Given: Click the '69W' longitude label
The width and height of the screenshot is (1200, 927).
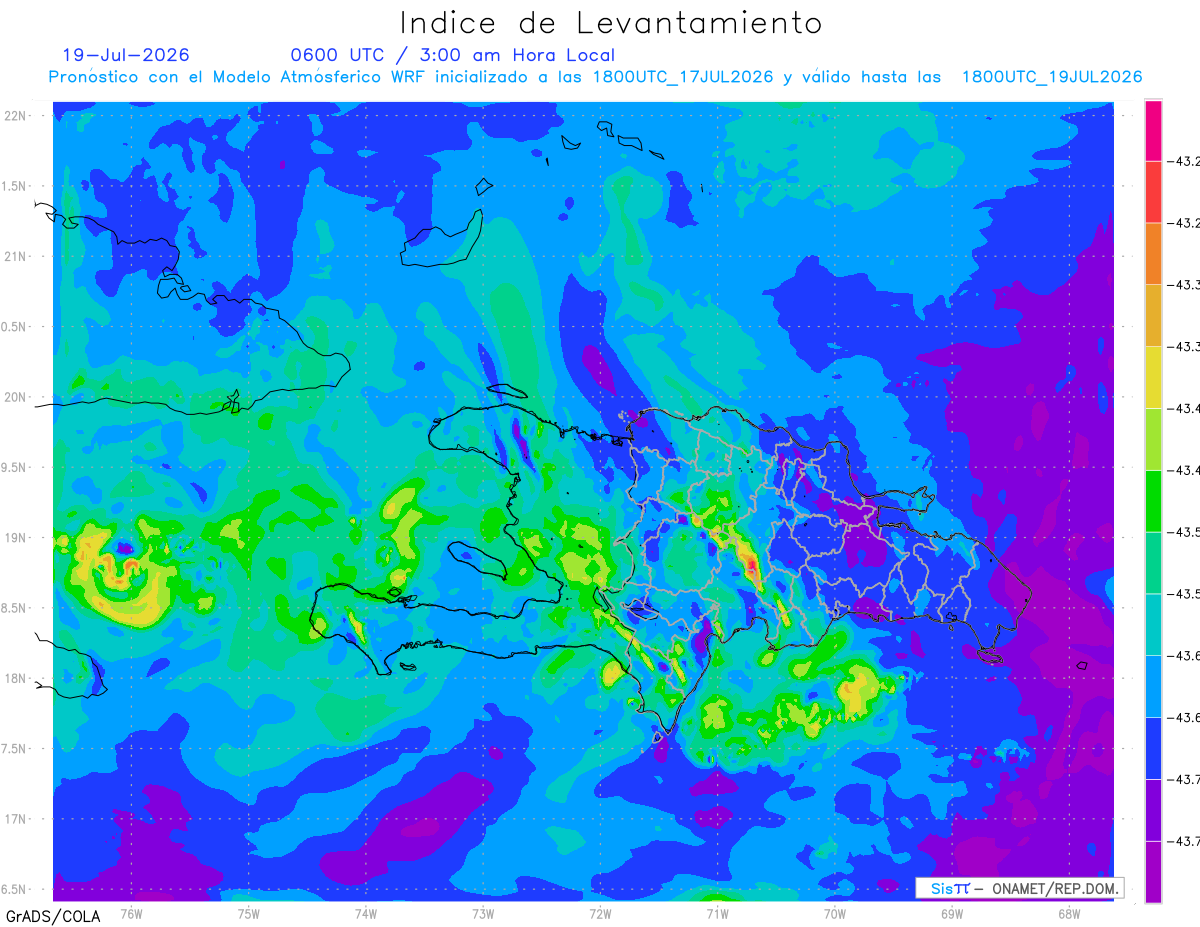Looking at the screenshot, I should tap(952, 914).
